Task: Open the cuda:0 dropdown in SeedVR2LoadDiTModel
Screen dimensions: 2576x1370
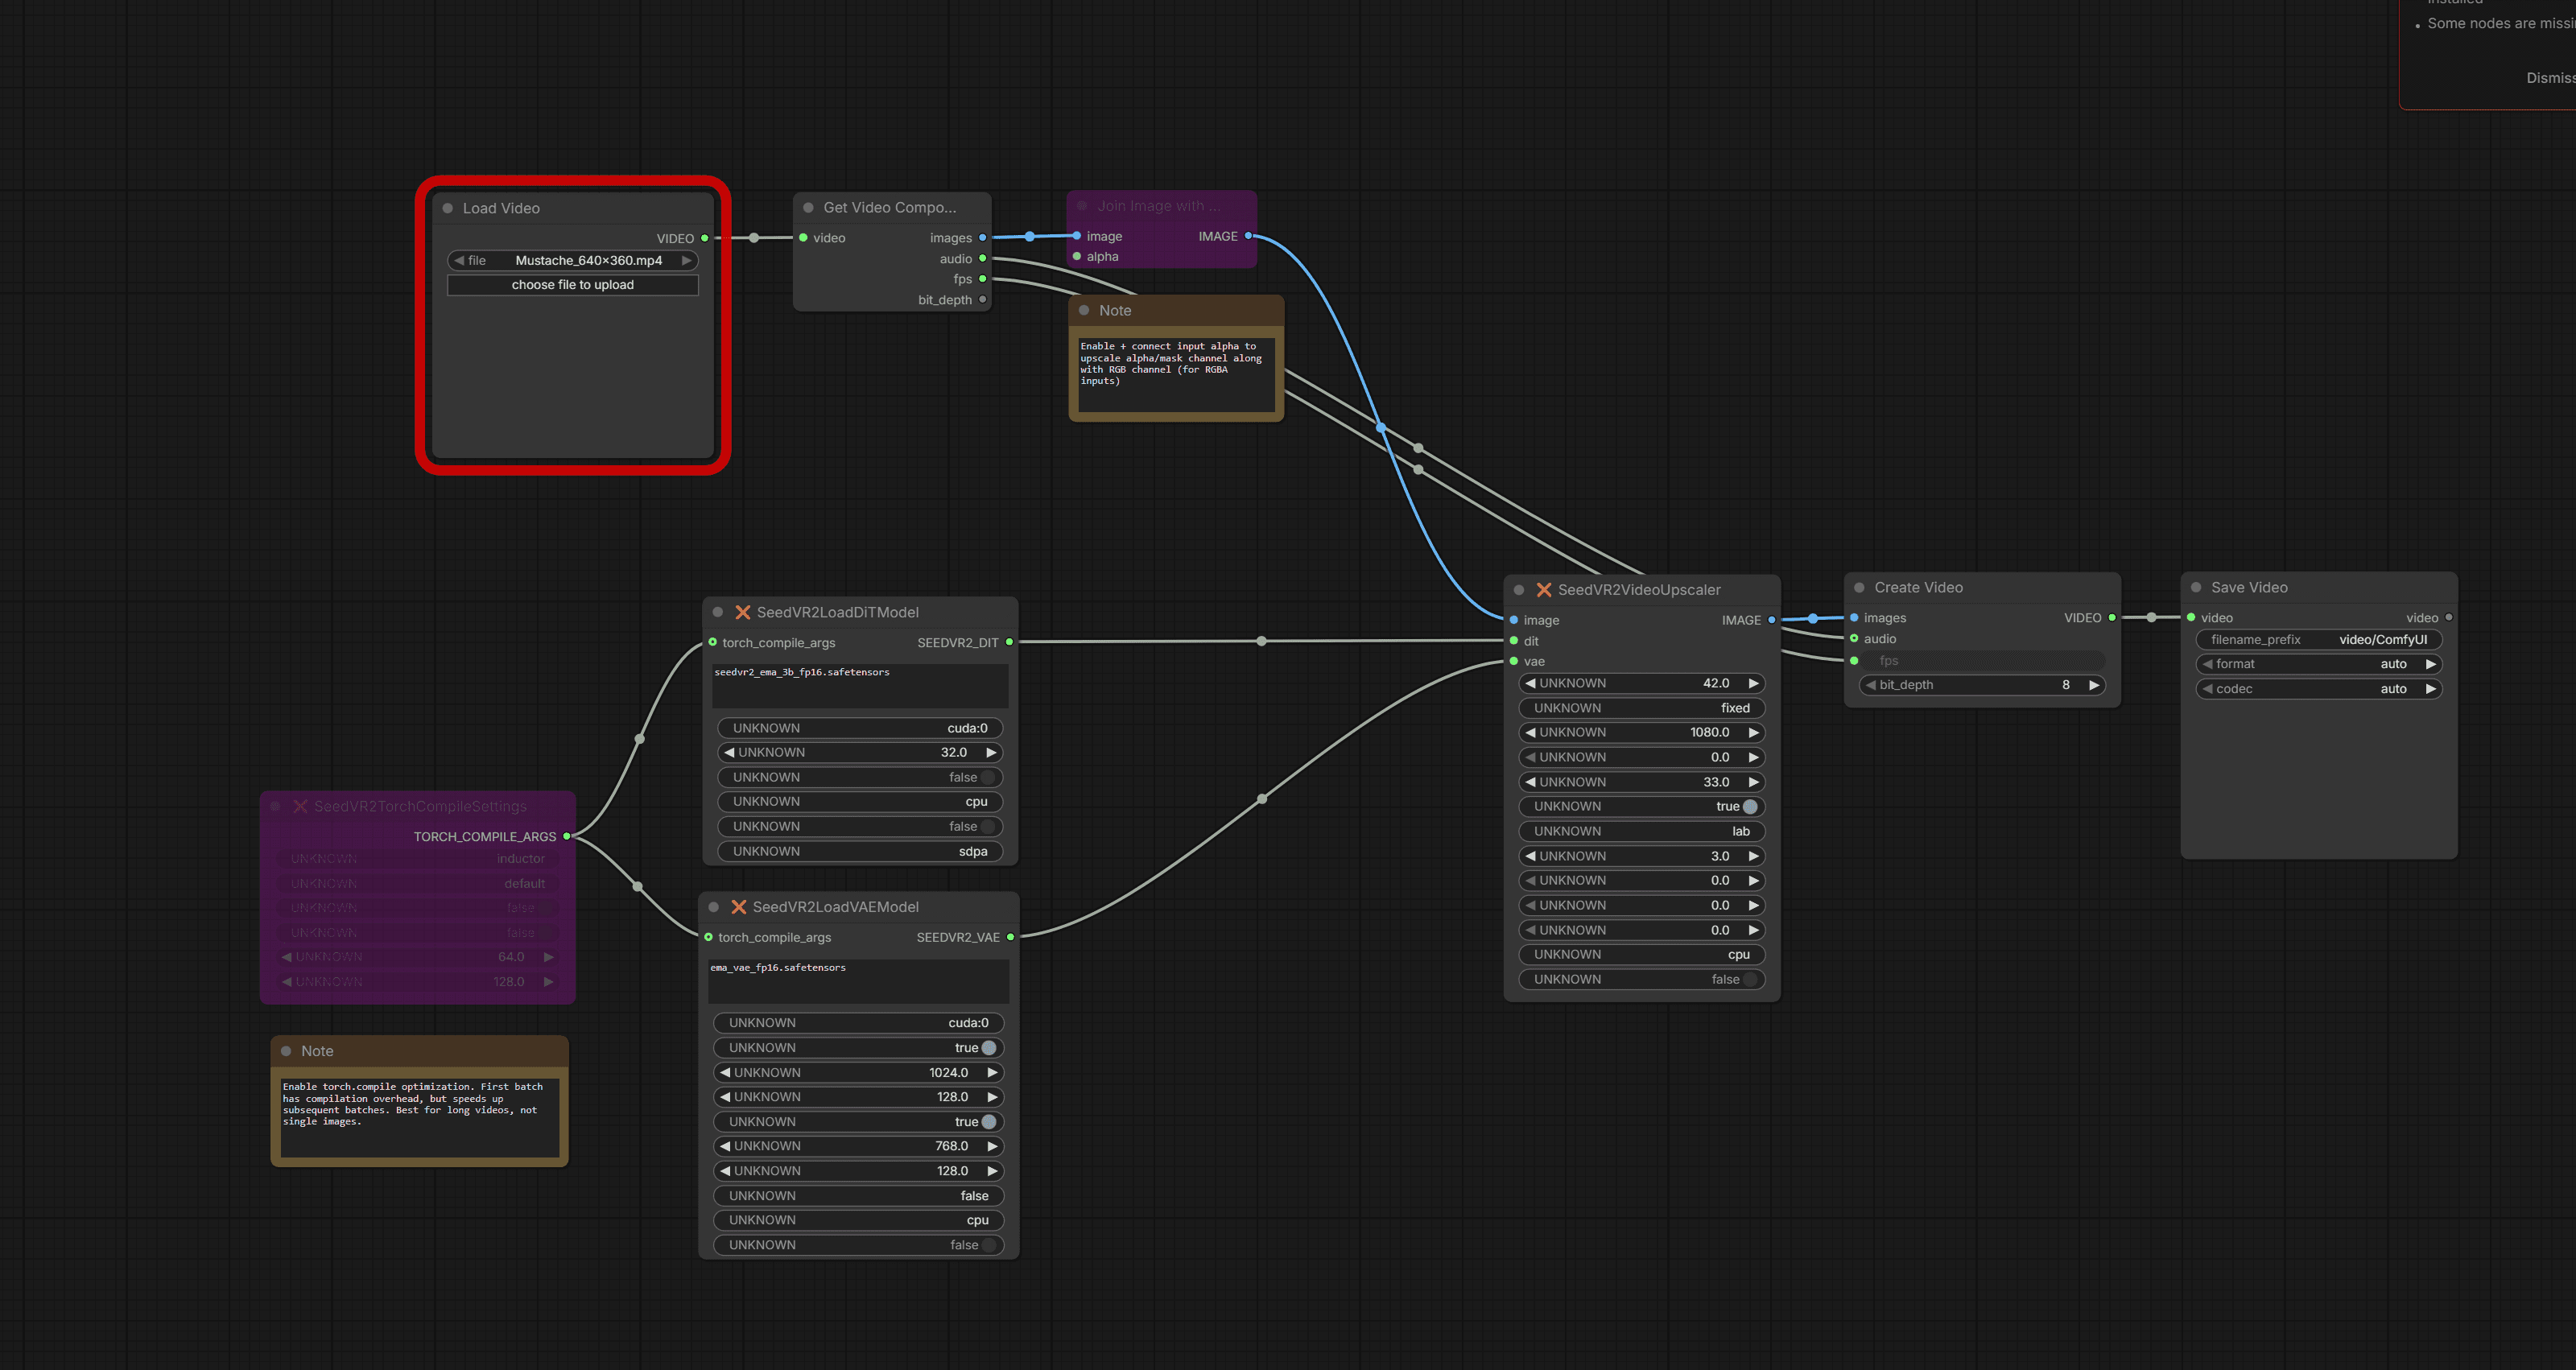Action: (860, 729)
